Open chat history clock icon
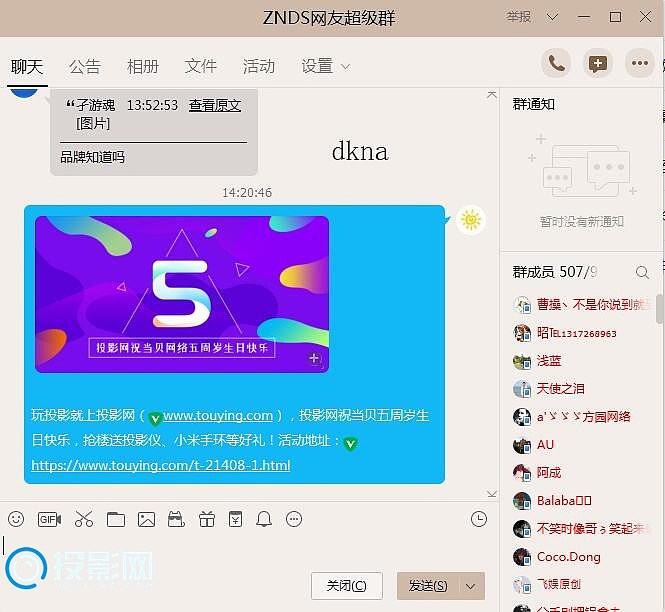 pos(479,519)
